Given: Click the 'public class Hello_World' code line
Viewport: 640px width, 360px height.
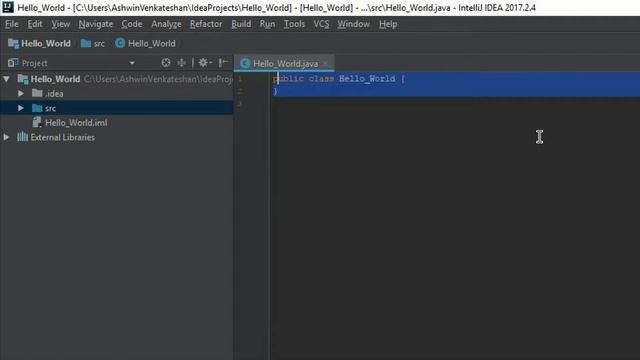Looking at the screenshot, I should tap(339, 78).
